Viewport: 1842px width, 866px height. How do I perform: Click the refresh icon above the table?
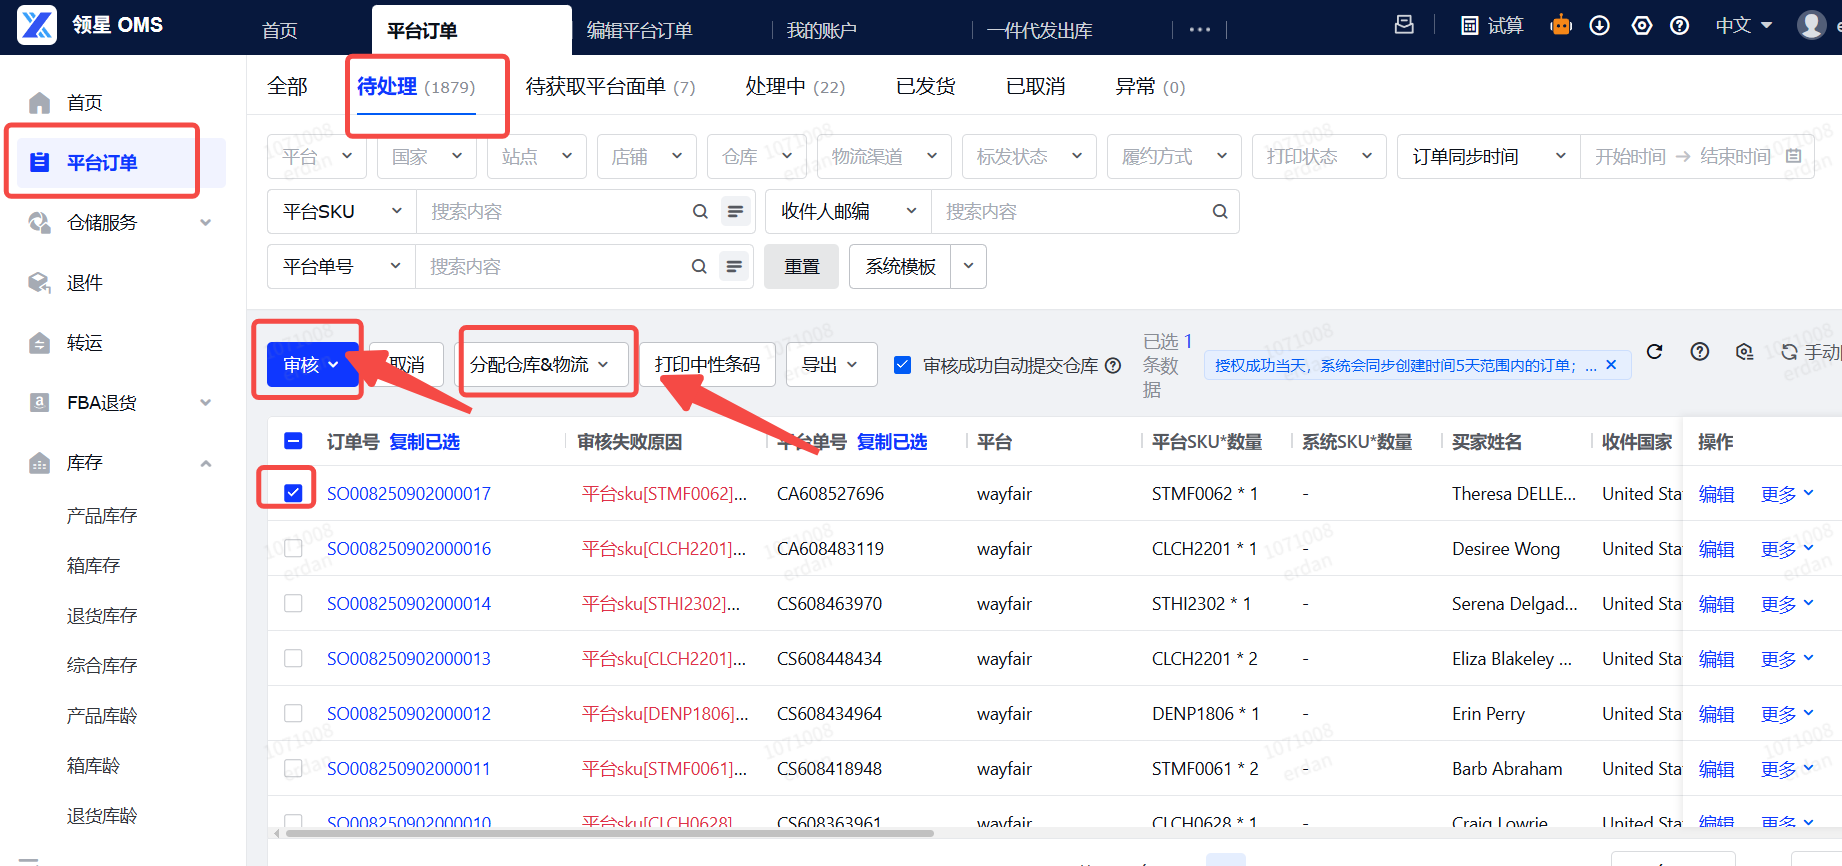[x=1655, y=351]
